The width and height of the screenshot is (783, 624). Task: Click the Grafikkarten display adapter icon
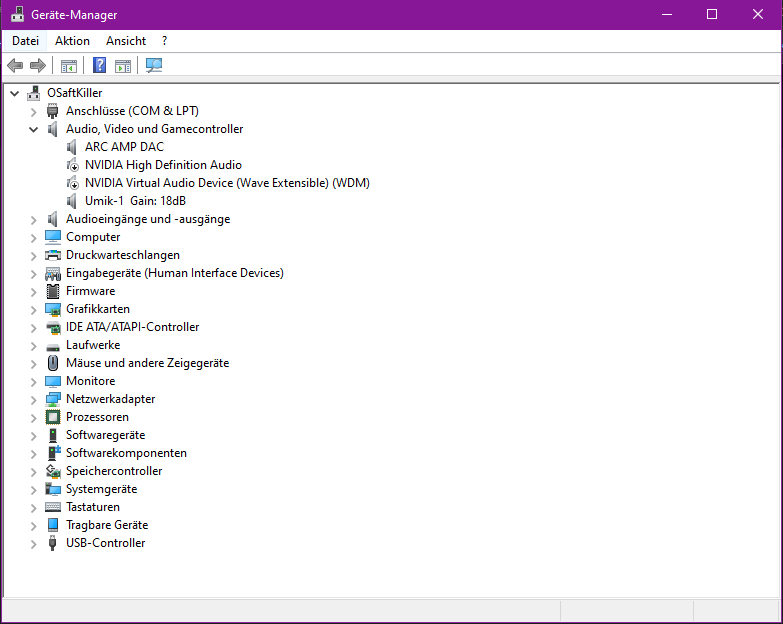52,309
